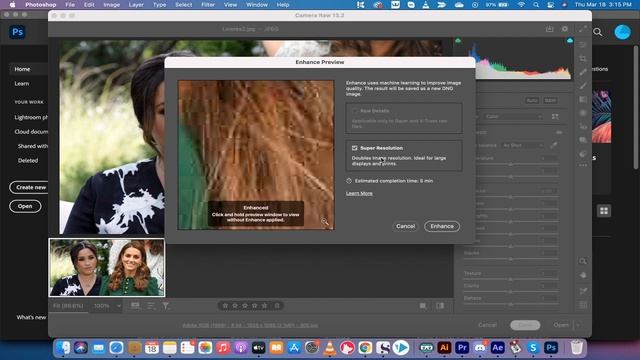Image resolution: width=640 pixels, height=360 pixels.
Task: Open the Layer menu
Action: point(136,5)
